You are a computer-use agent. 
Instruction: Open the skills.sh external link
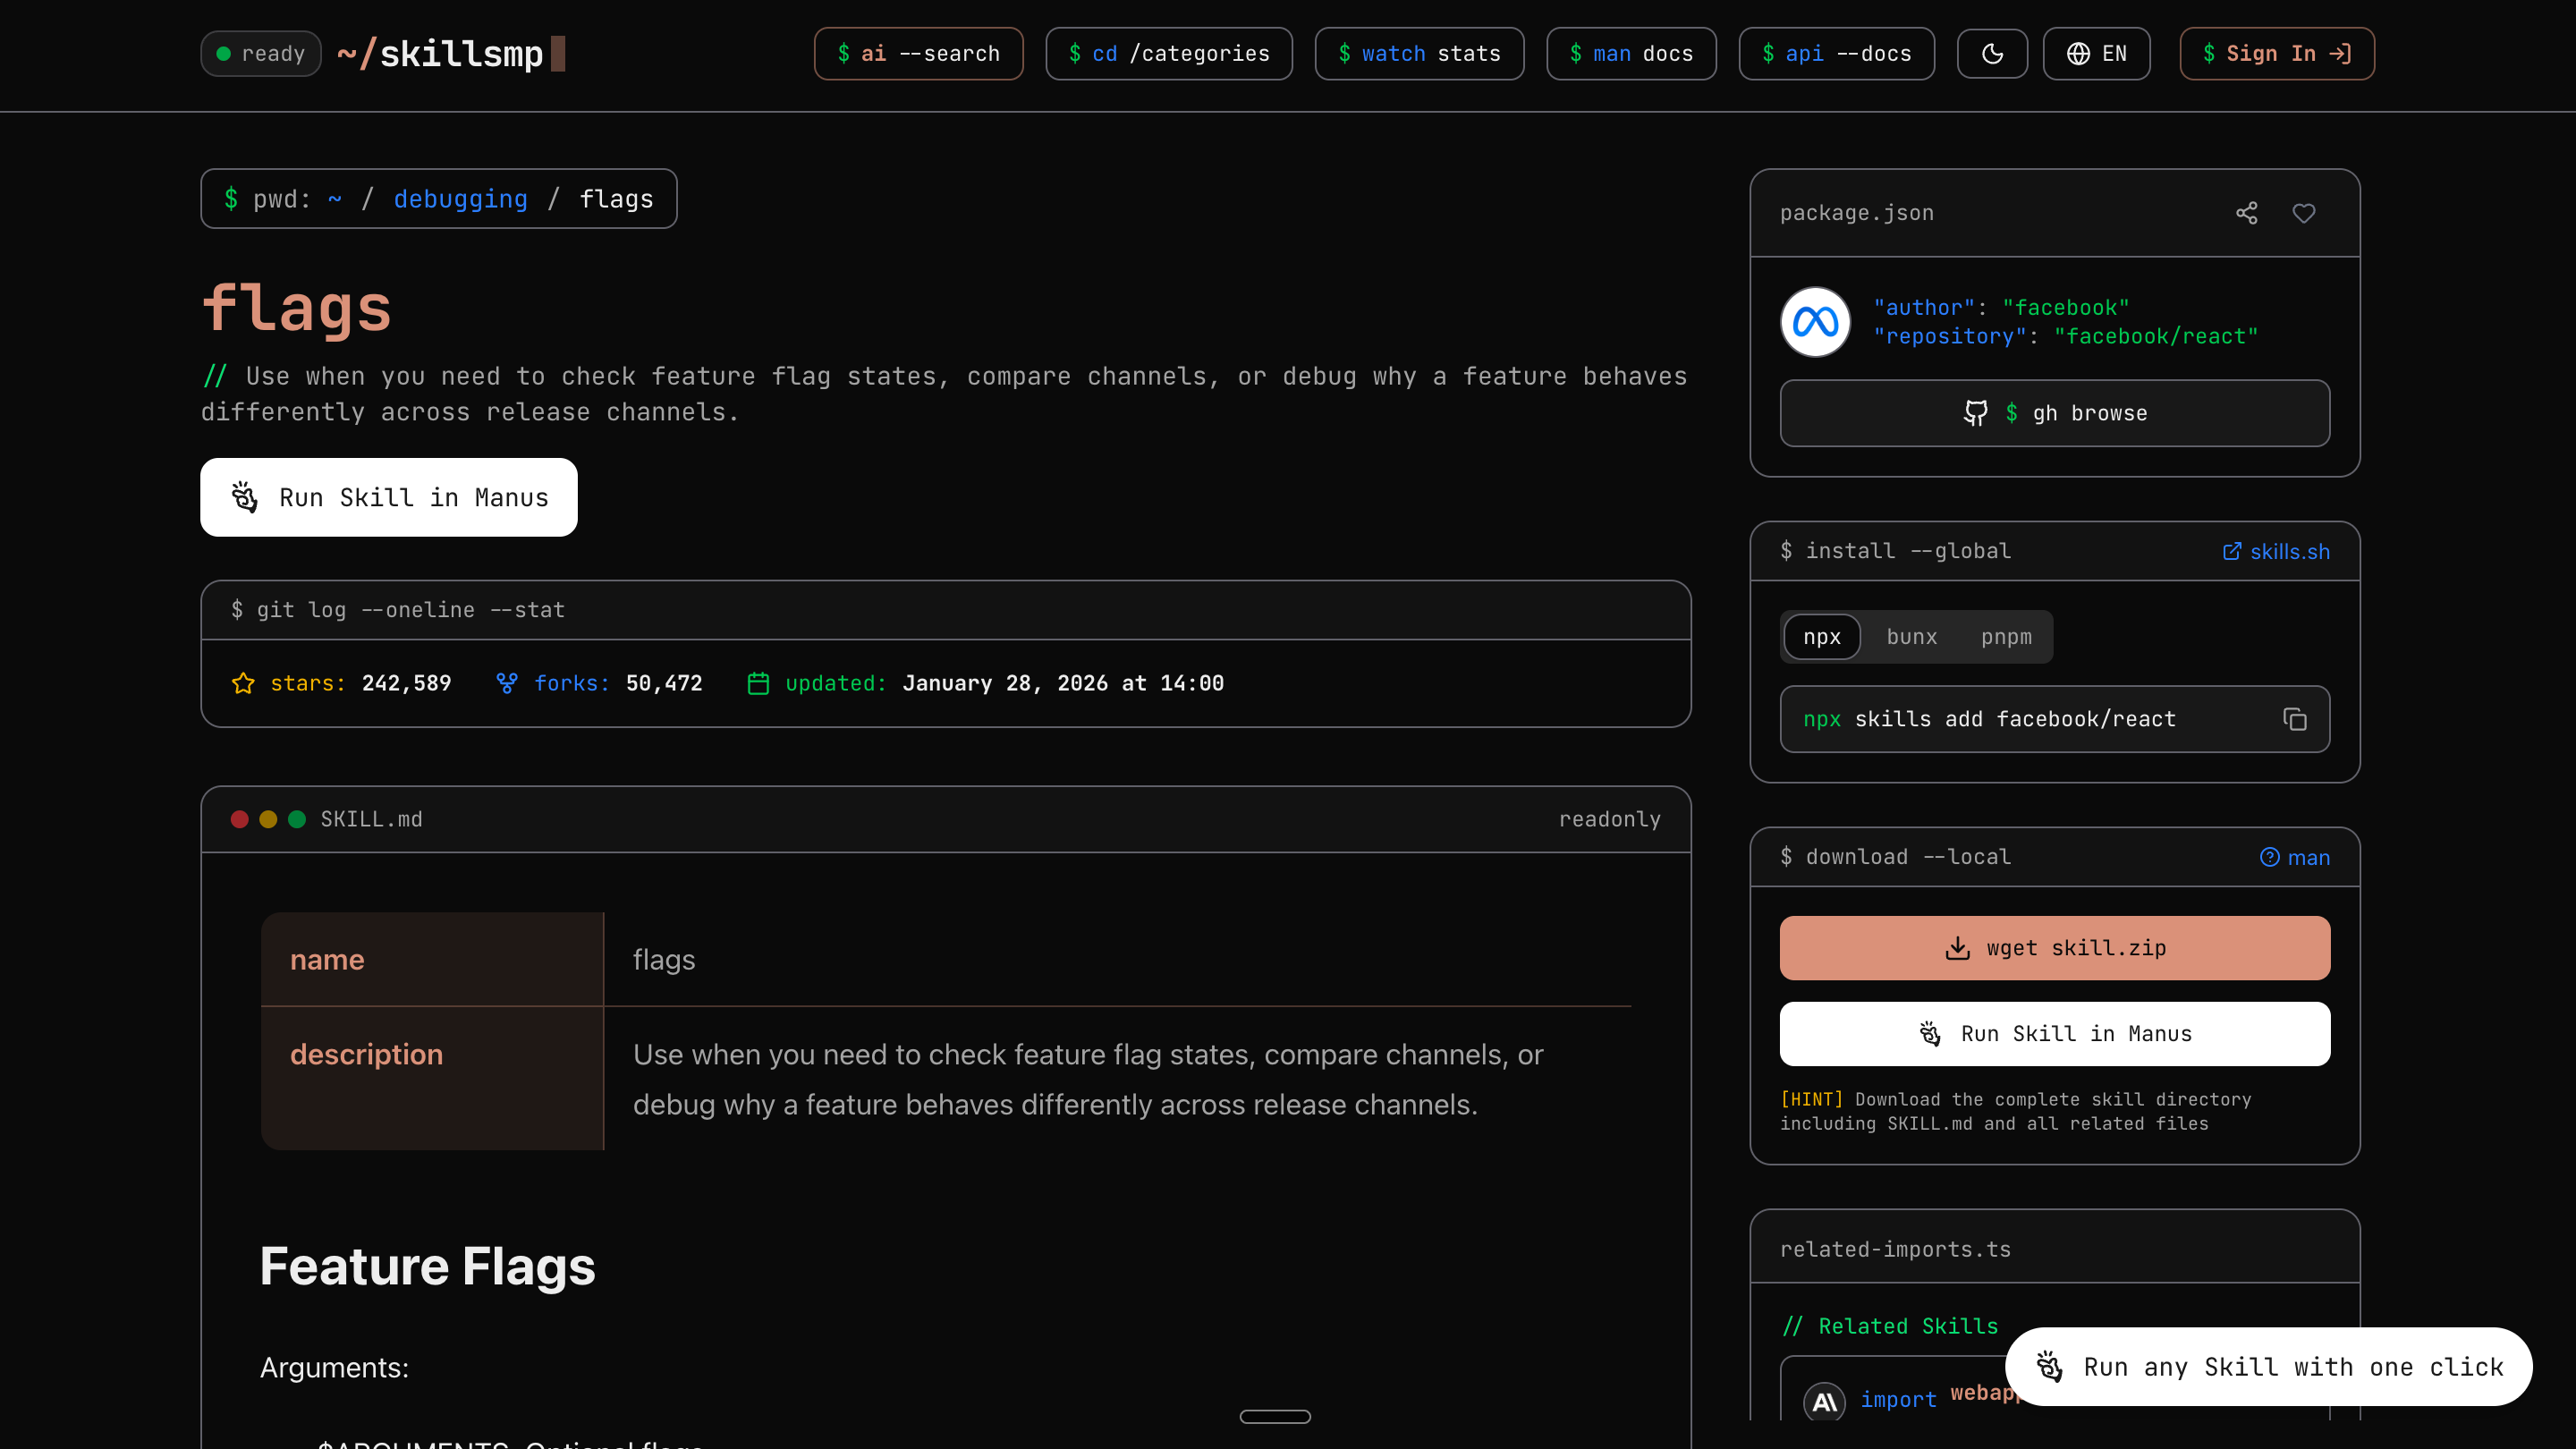click(2276, 552)
